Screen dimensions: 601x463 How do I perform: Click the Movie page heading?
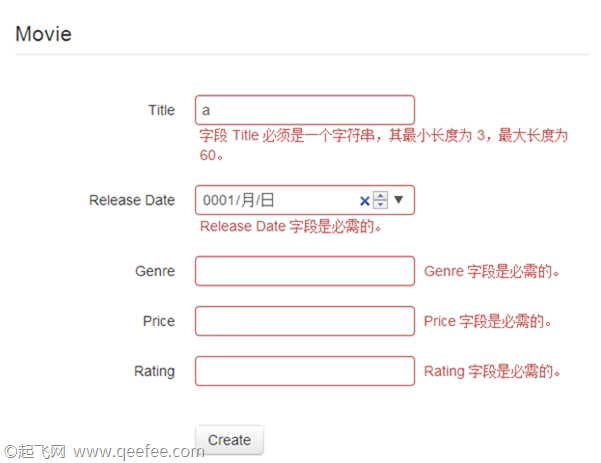click(43, 34)
